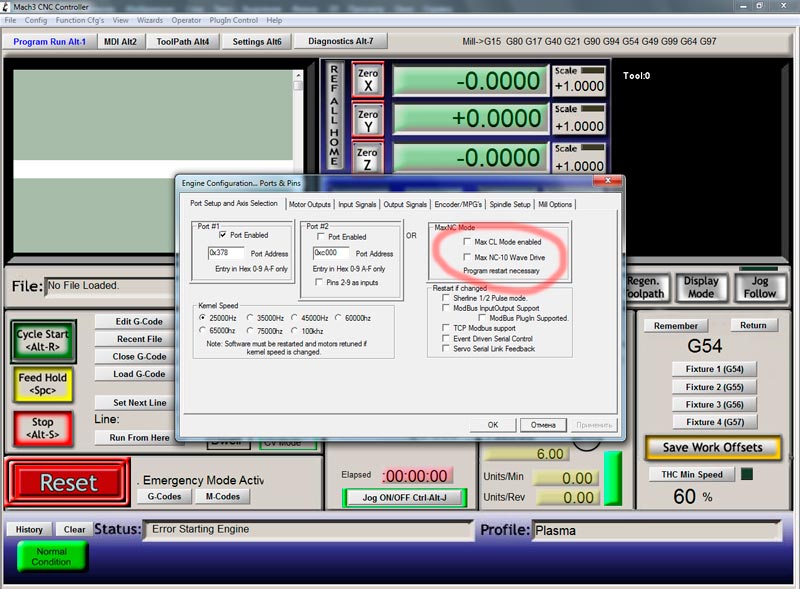This screenshot has width=800, height=589.
Task: Select 100khz kernel speed
Action: pos(294,330)
